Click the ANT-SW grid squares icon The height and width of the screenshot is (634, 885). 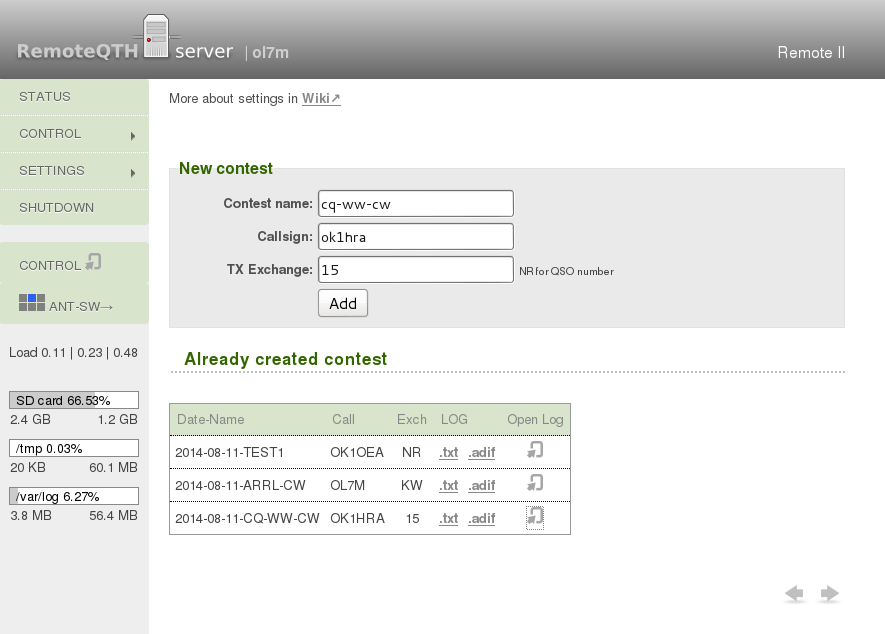[32, 303]
